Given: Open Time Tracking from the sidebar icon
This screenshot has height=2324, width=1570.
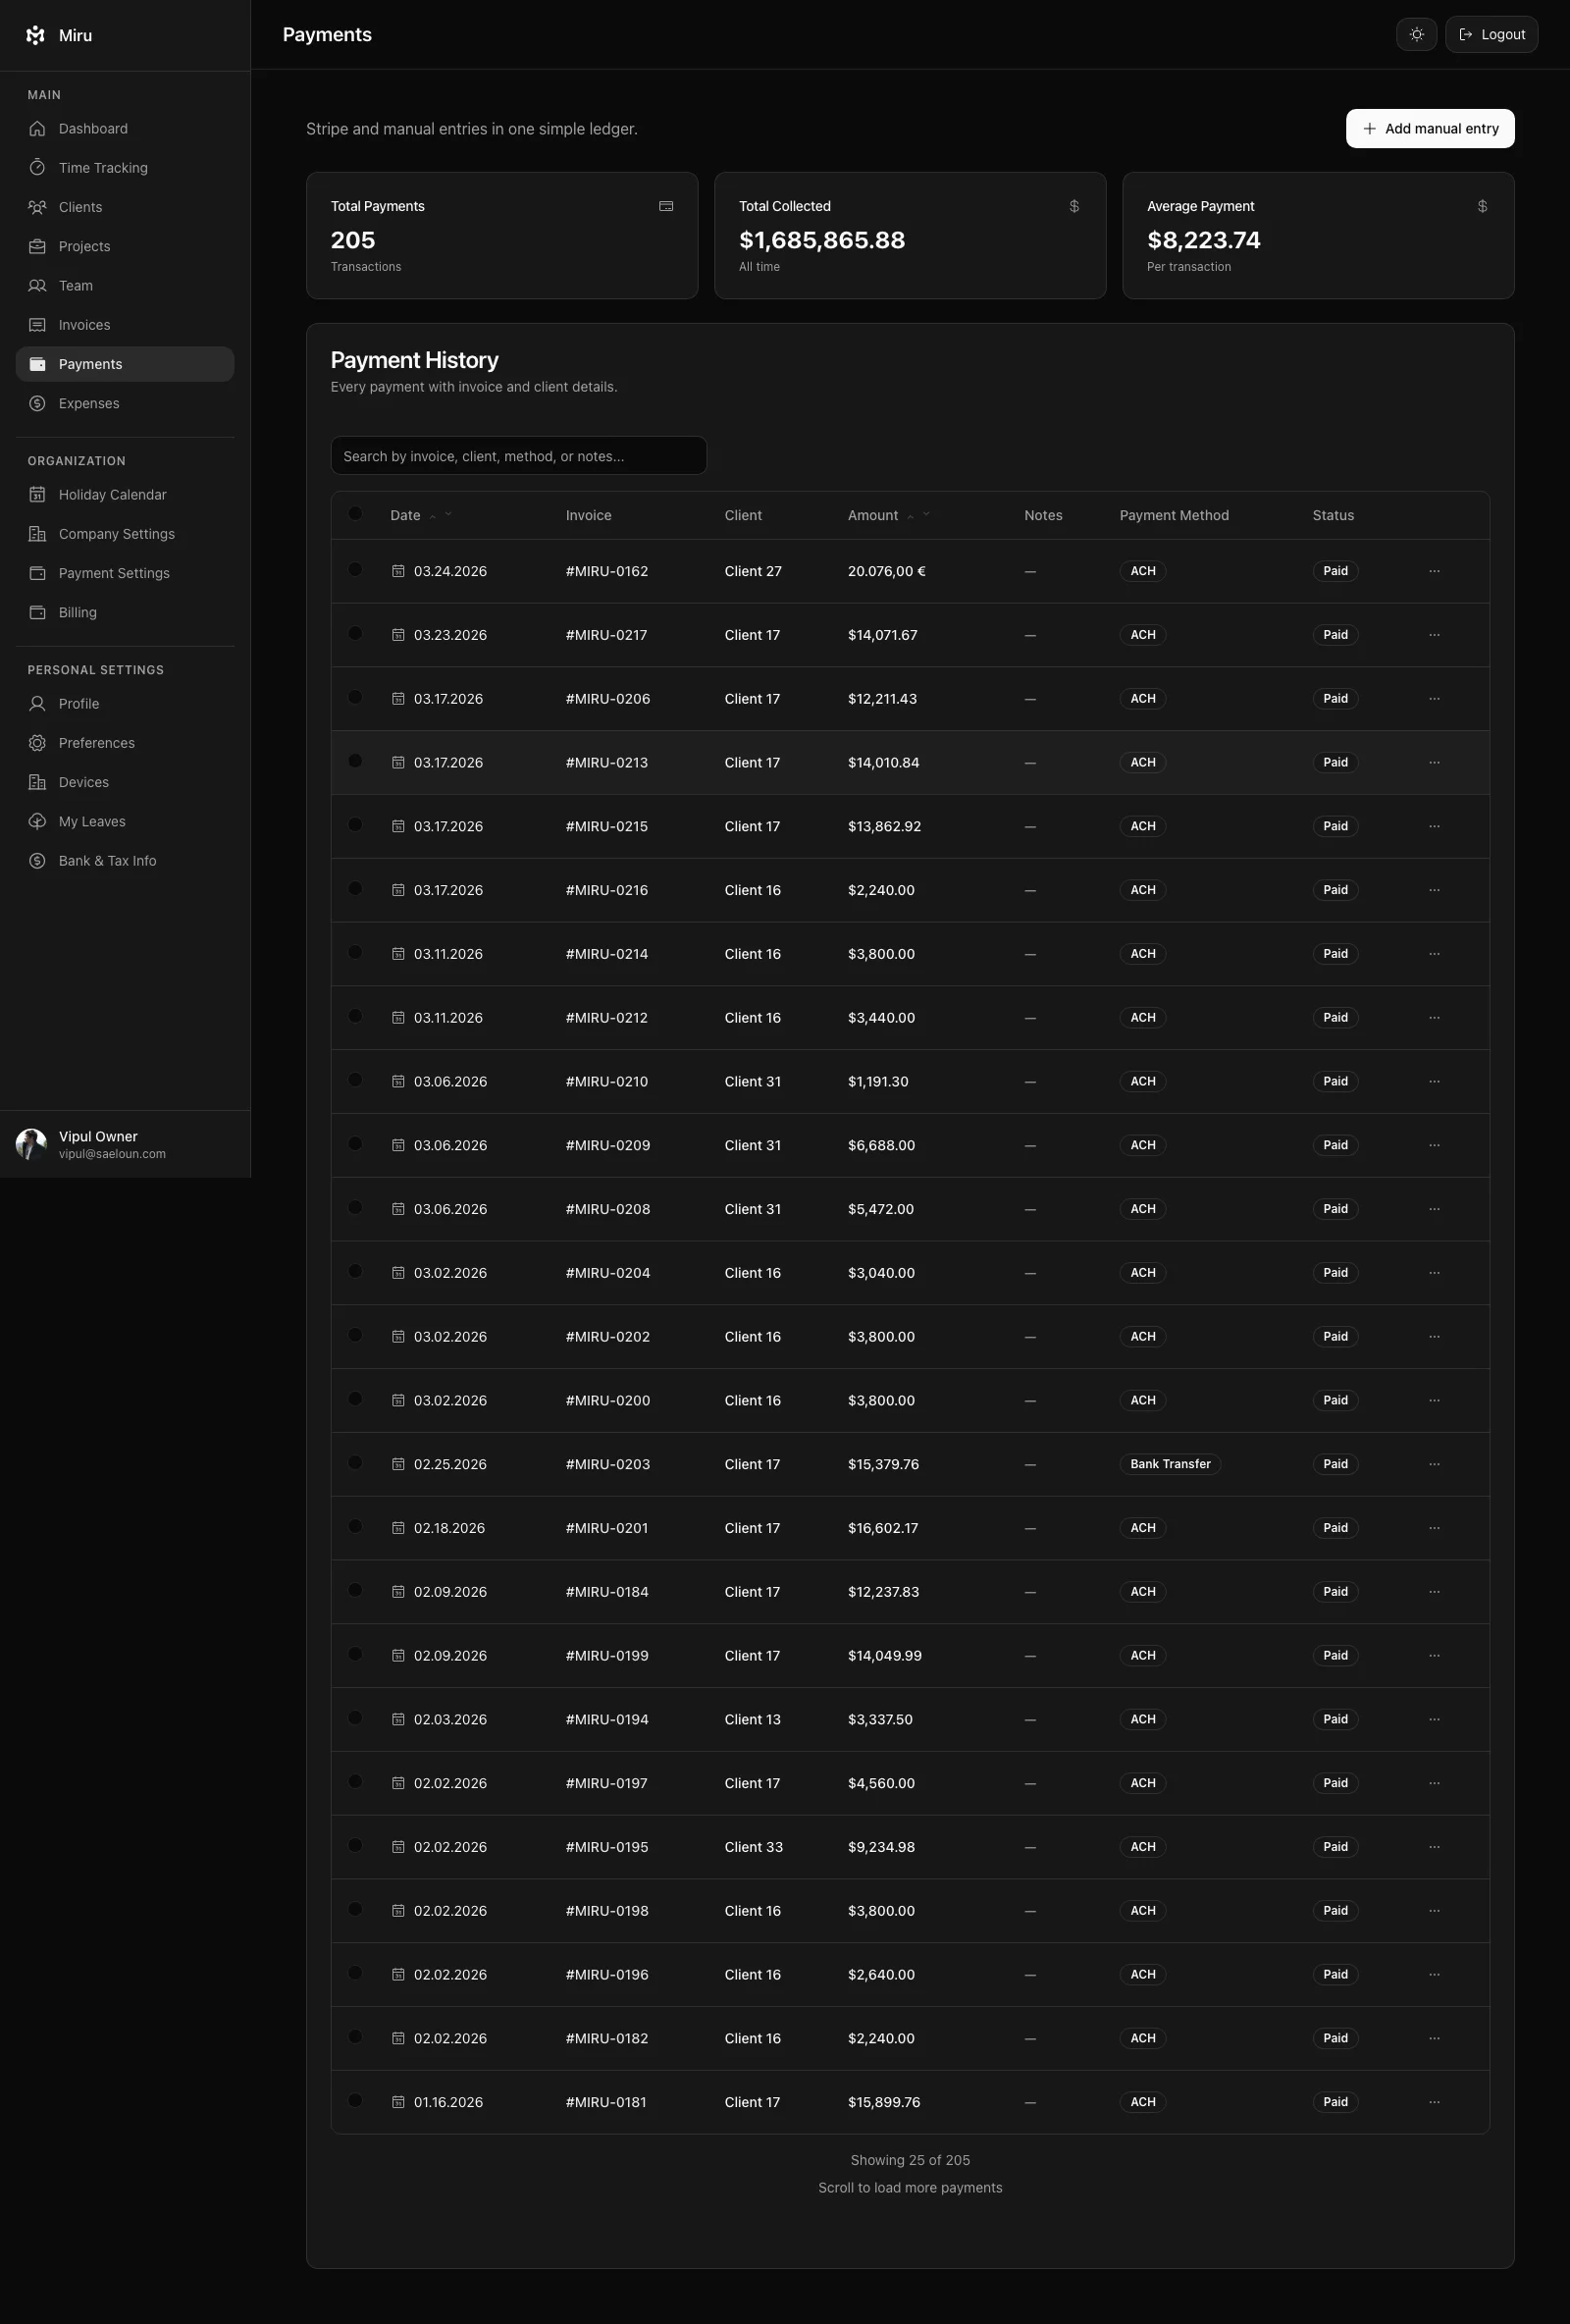Looking at the screenshot, I should tap(37, 167).
